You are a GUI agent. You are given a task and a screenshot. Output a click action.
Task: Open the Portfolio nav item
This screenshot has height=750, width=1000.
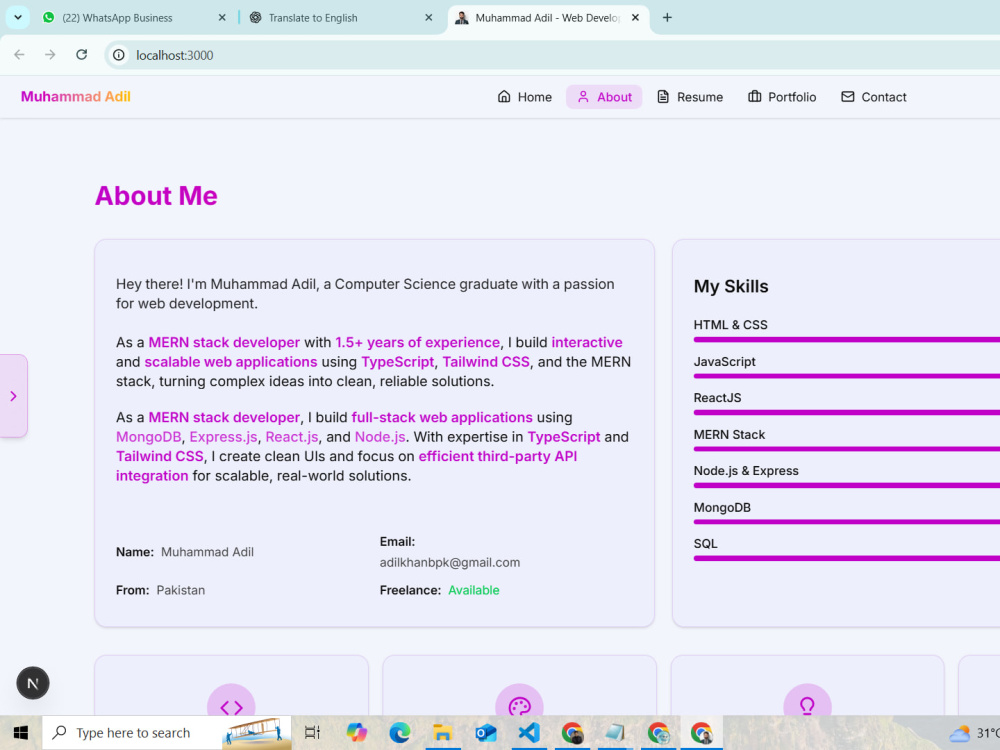point(782,97)
